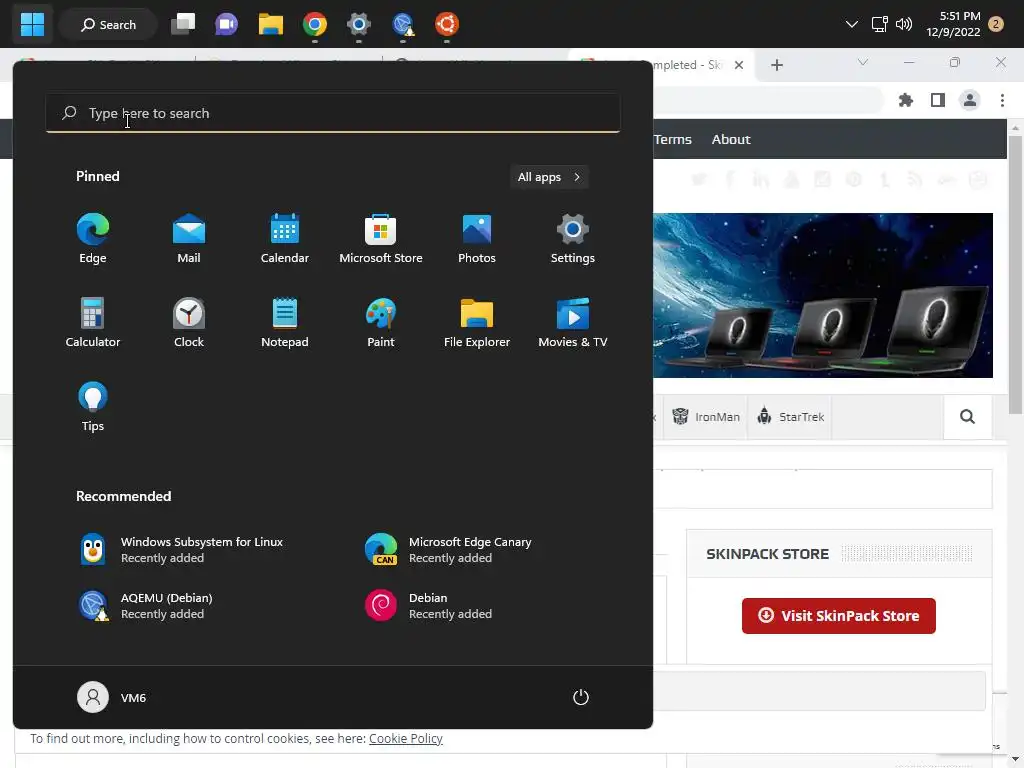Select the IronMan category tab
This screenshot has height=768, width=1024.
pos(706,417)
